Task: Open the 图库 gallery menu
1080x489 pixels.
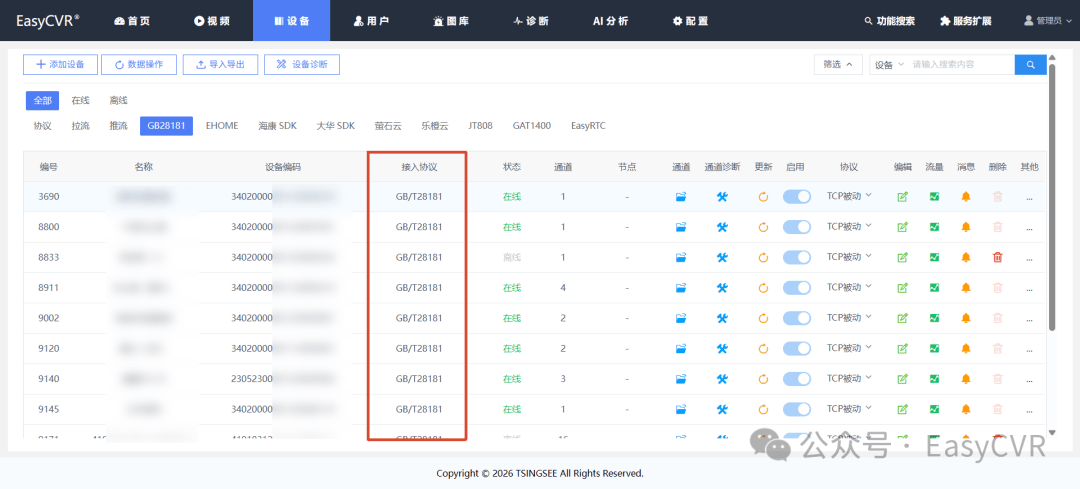Action: [451, 21]
